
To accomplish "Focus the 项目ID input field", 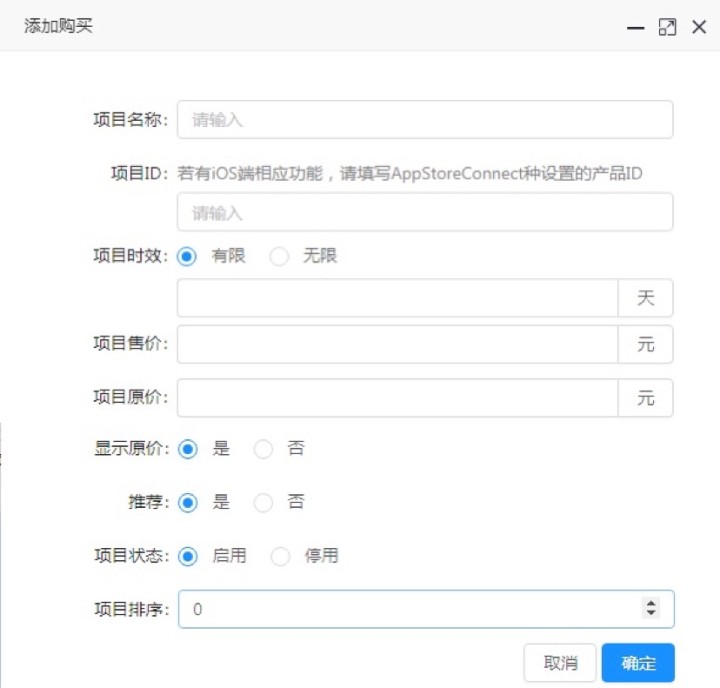I will tap(425, 212).
